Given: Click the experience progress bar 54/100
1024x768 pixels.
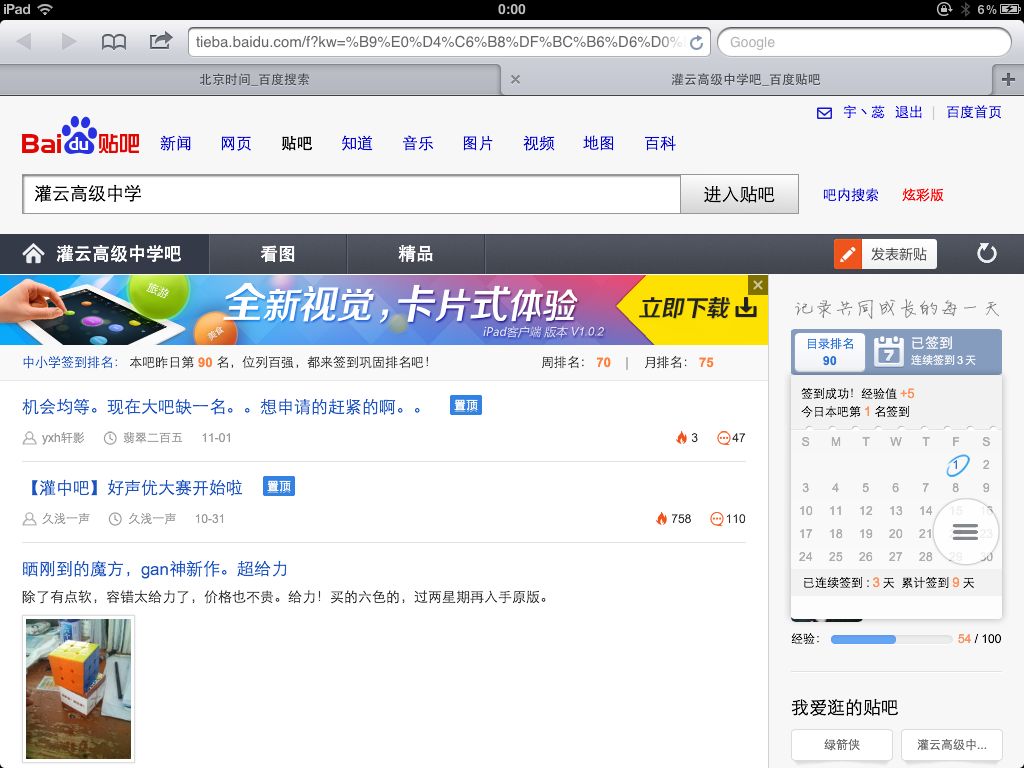Looking at the screenshot, I should point(891,639).
